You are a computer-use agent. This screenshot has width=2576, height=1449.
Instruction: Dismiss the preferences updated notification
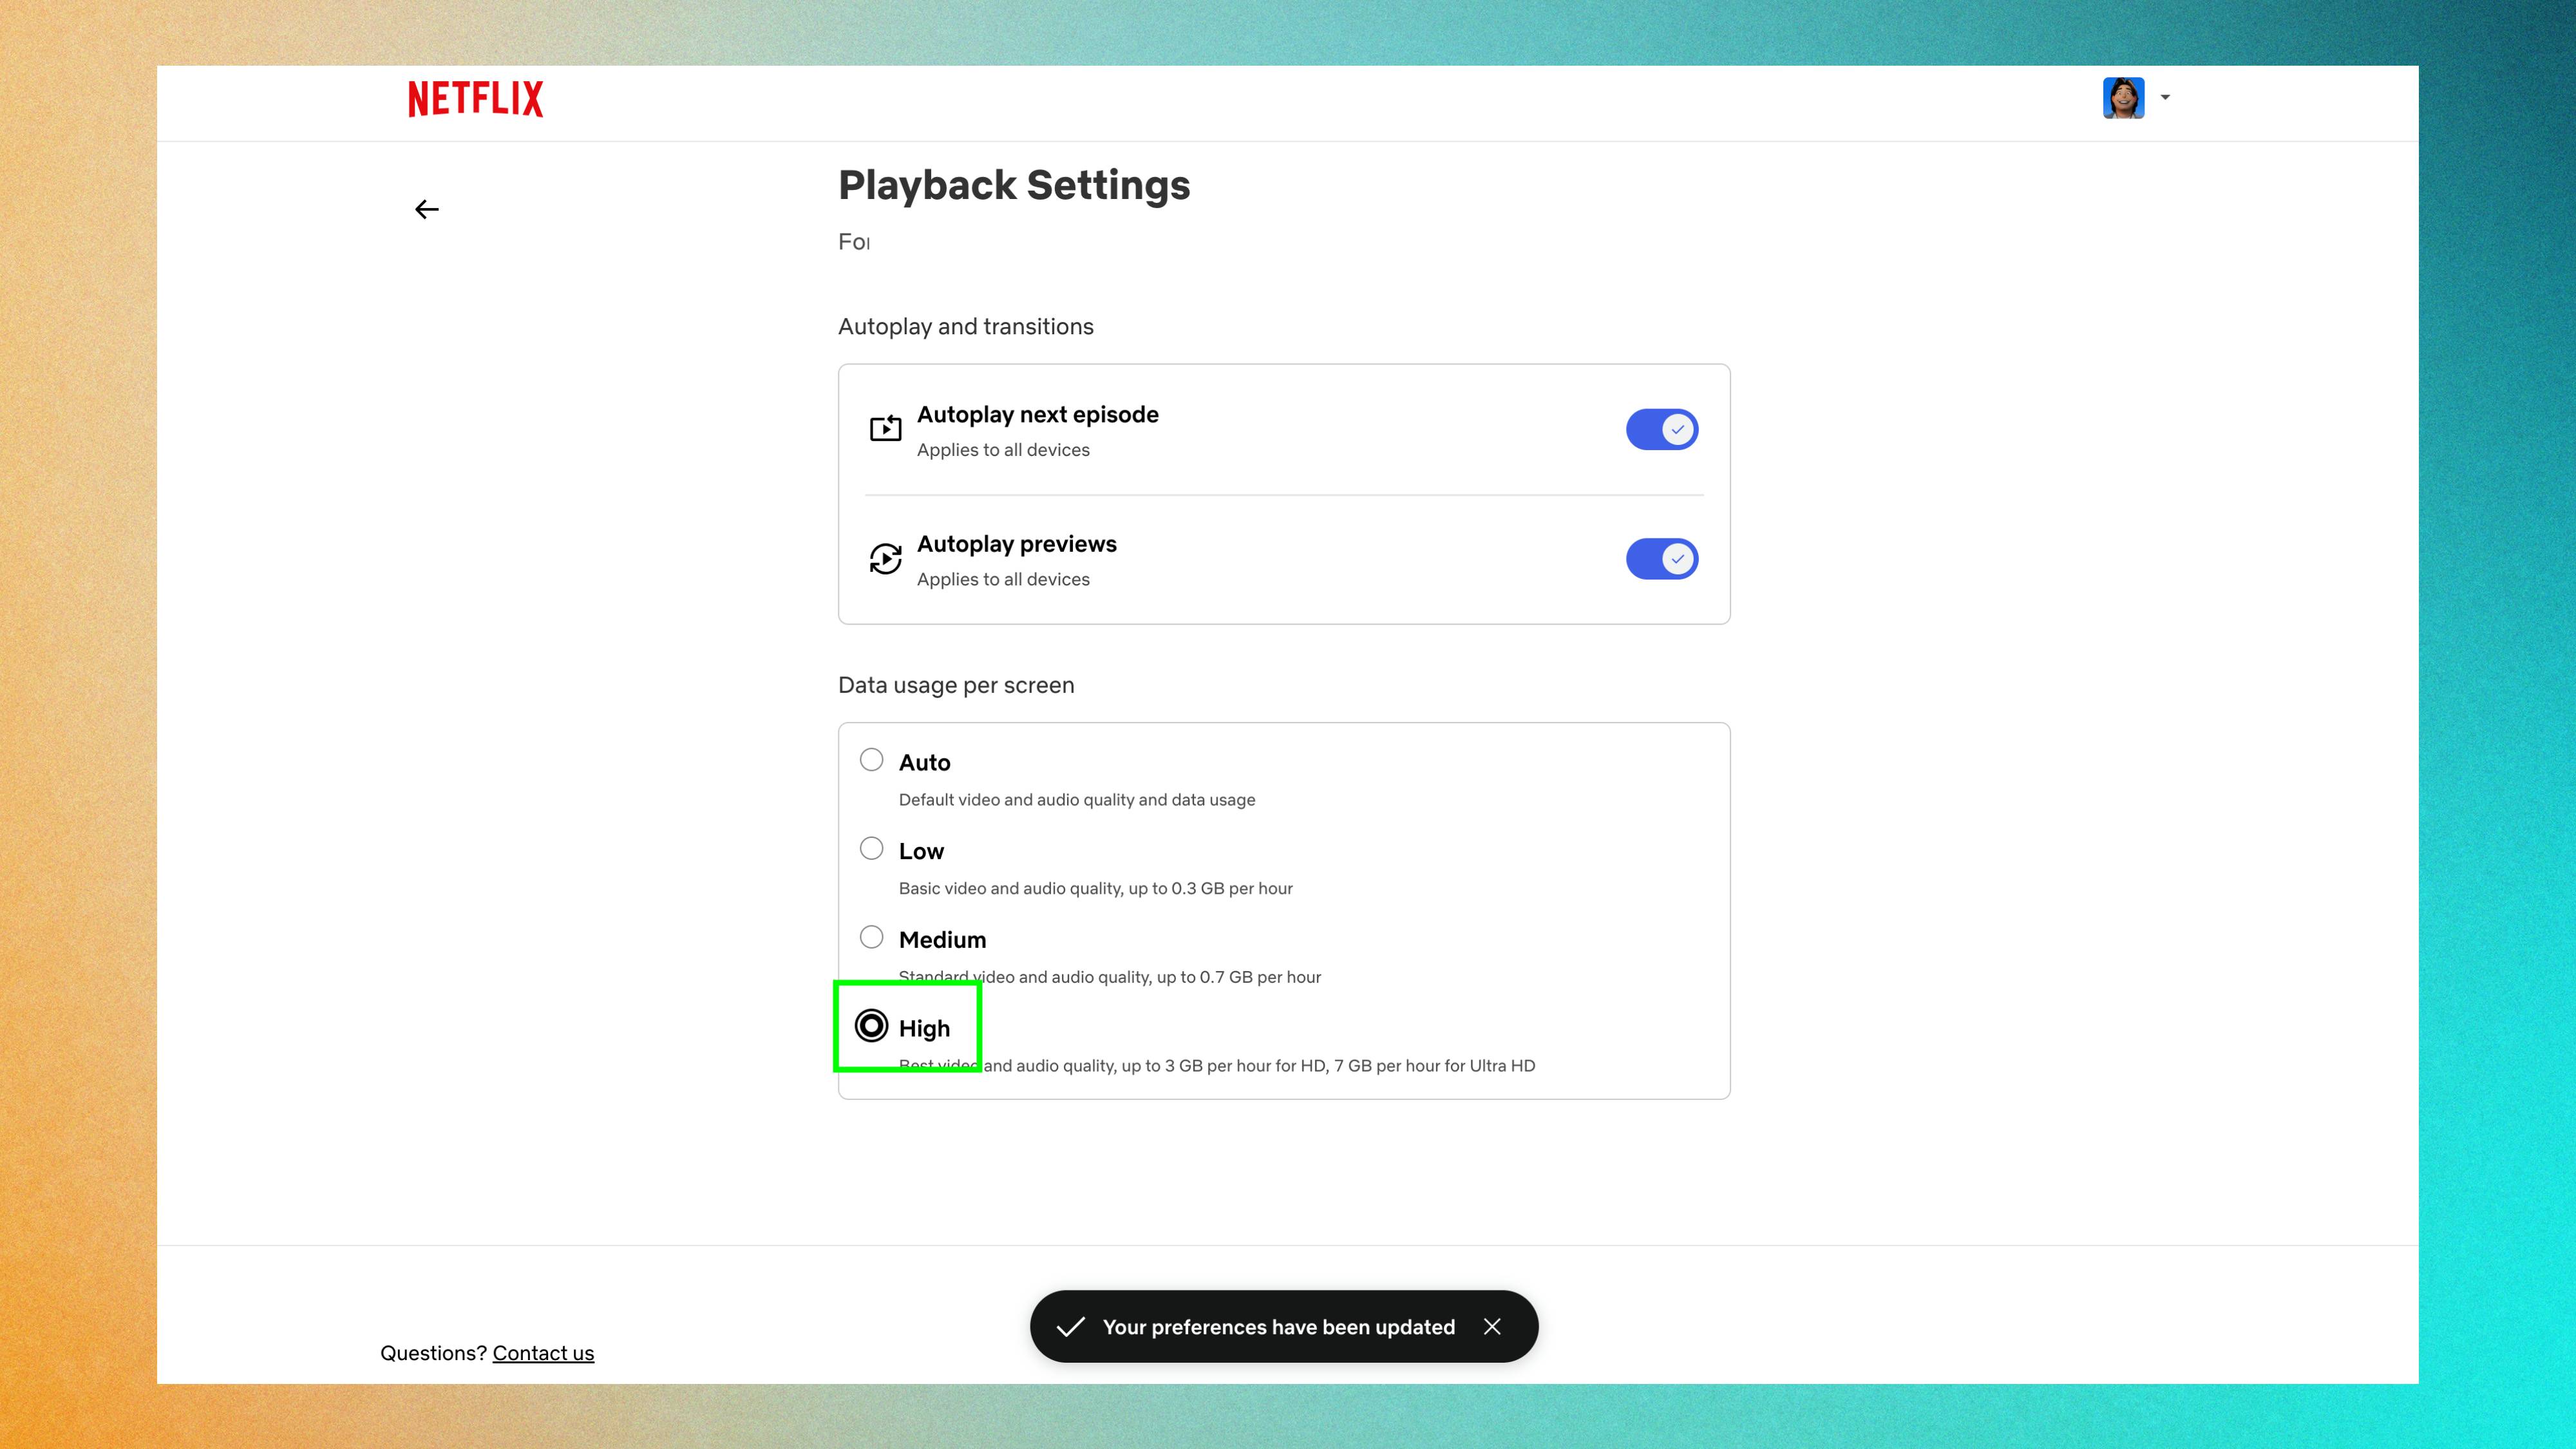click(1492, 1326)
